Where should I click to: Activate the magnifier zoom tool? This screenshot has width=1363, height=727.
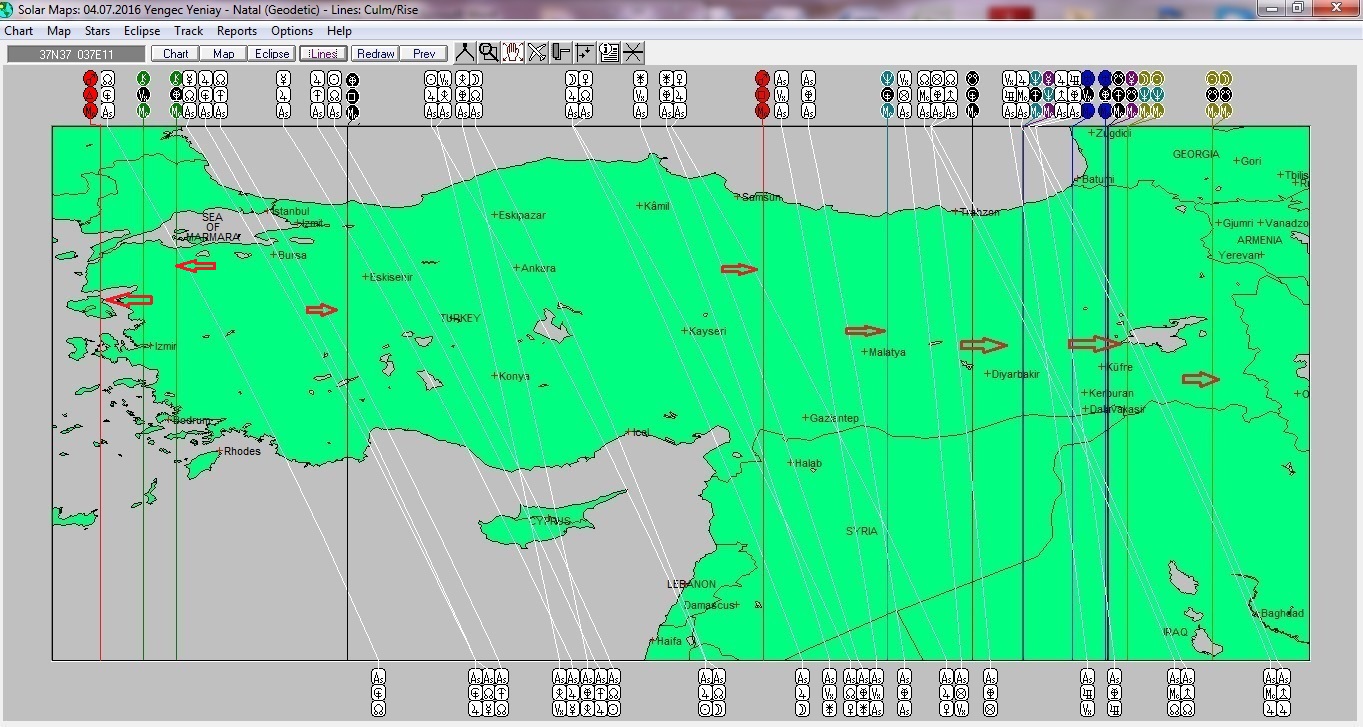pyautogui.click(x=489, y=53)
